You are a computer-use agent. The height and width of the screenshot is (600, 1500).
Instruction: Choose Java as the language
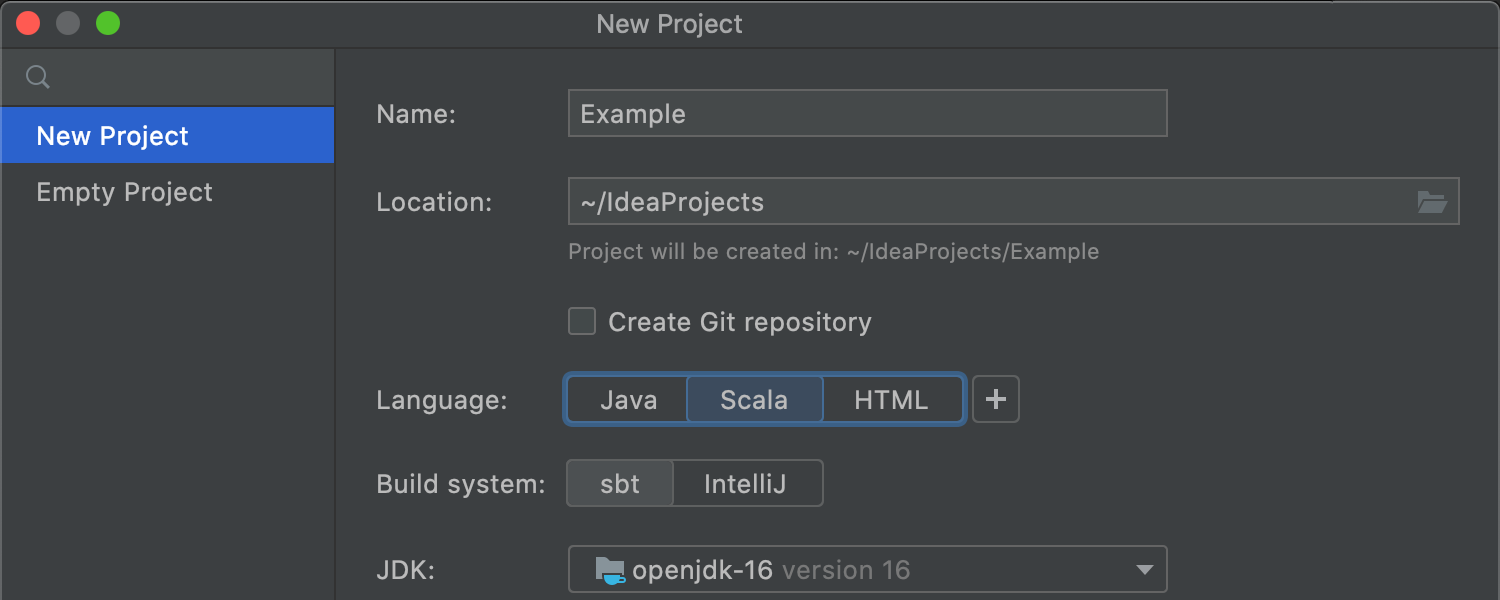coord(628,400)
